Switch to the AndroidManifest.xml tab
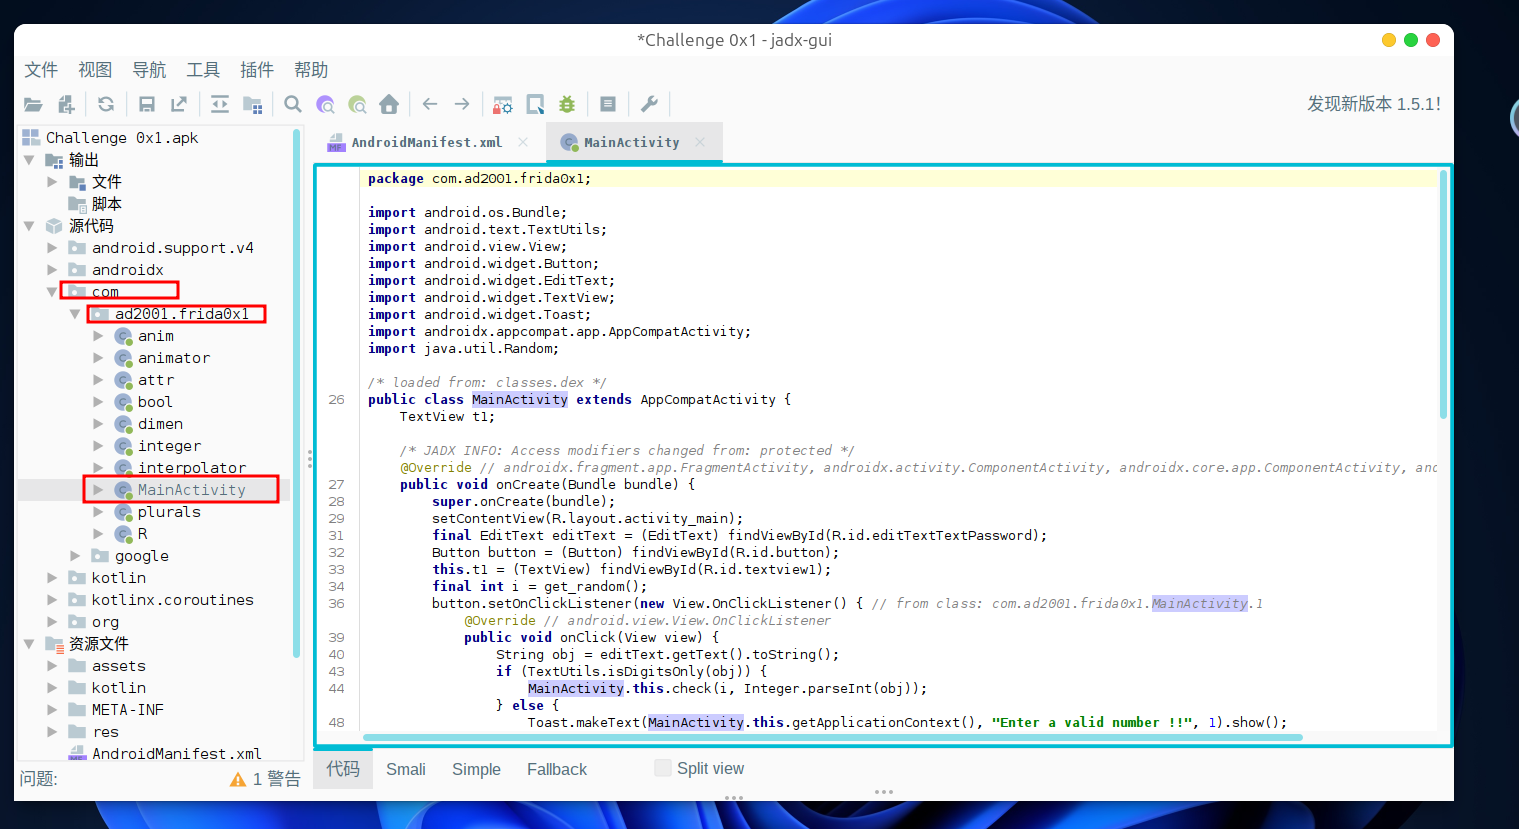The height and width of the screenshot is (829, 1519). [426, 143]
